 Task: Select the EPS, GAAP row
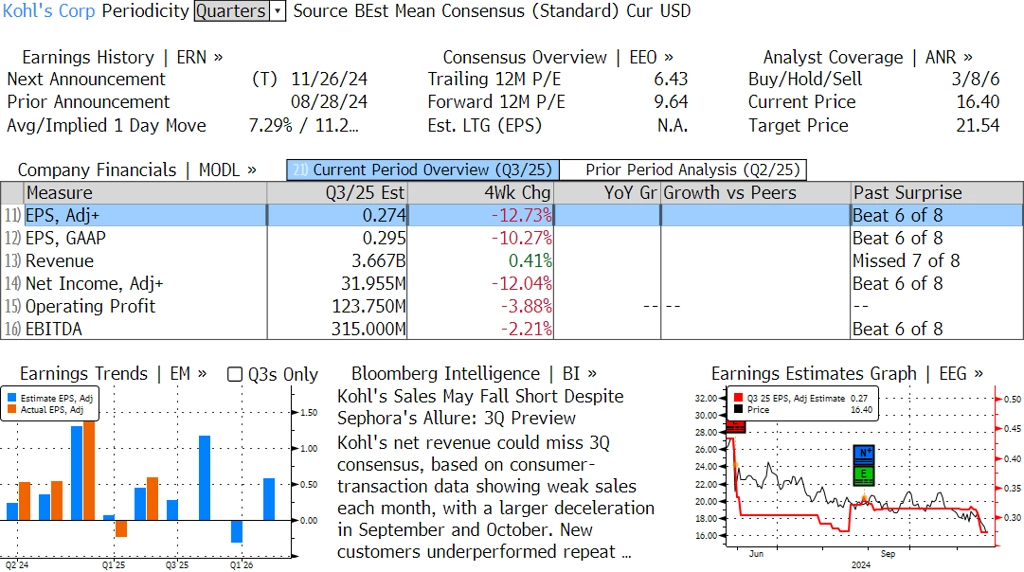coord(512,238)
